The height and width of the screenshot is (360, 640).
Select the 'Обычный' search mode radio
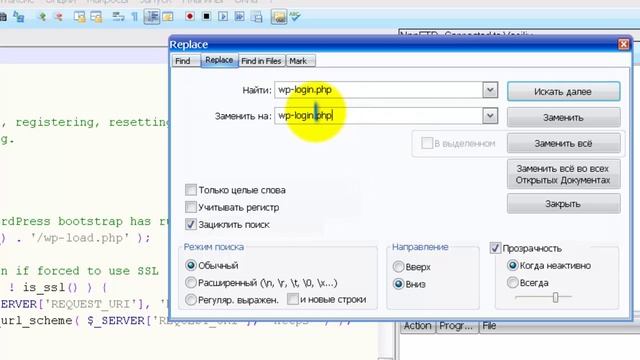click(191, 265)
